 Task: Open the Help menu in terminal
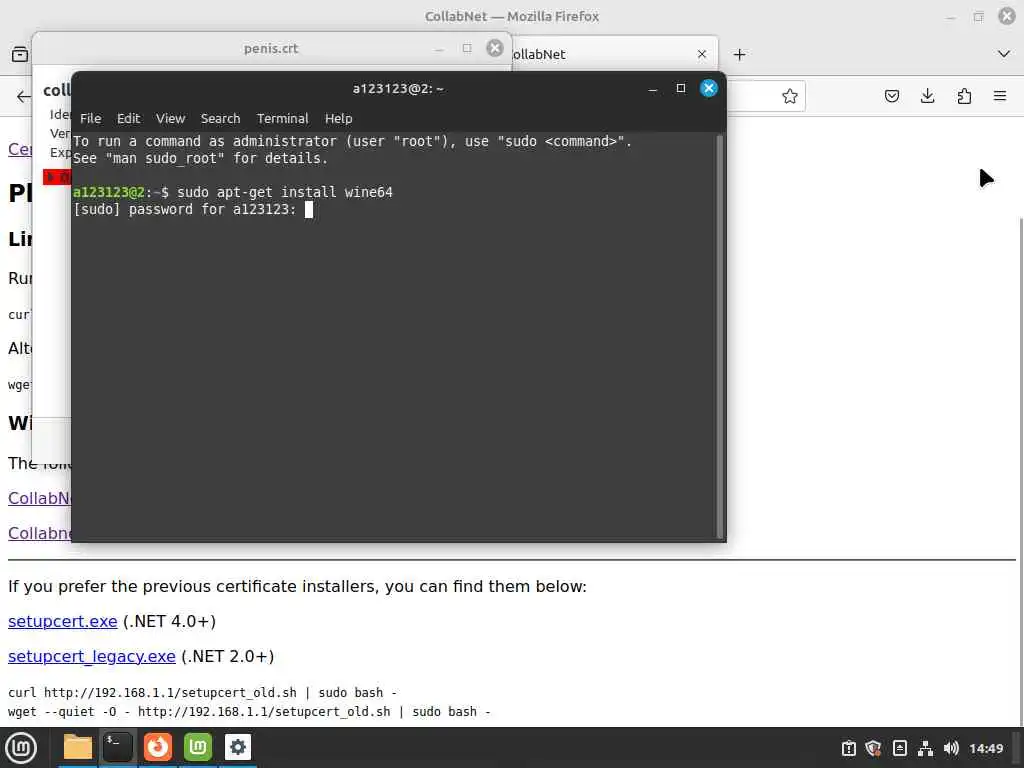coord(338,118)
